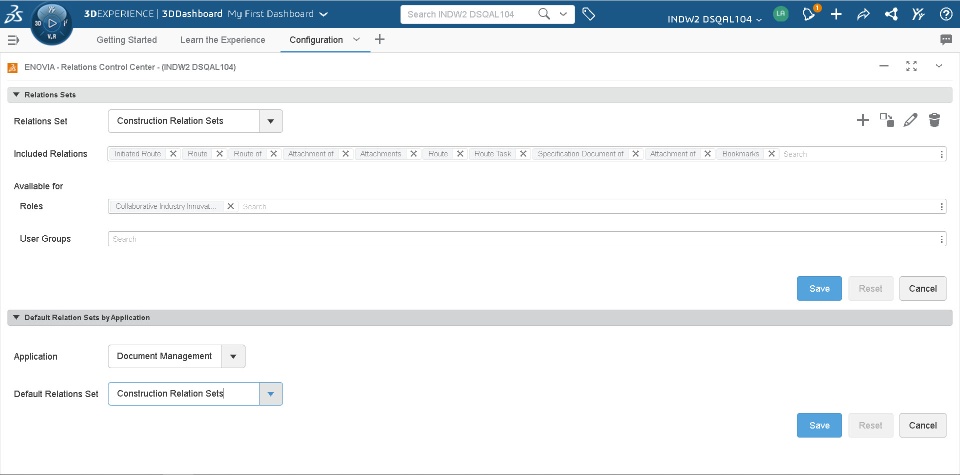Remove Specification Document of chip

(636, 154)
